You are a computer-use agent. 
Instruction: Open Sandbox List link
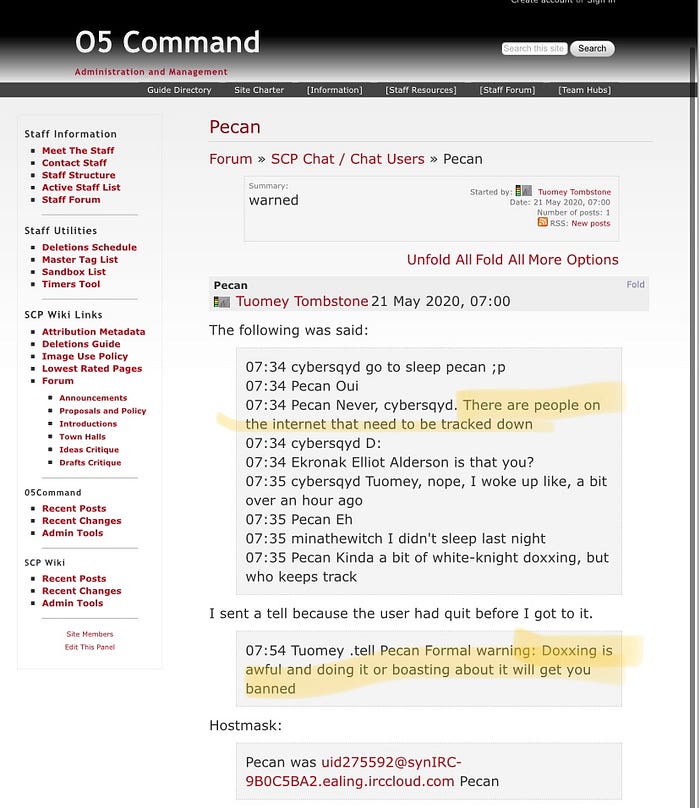(x=74, y=272)
